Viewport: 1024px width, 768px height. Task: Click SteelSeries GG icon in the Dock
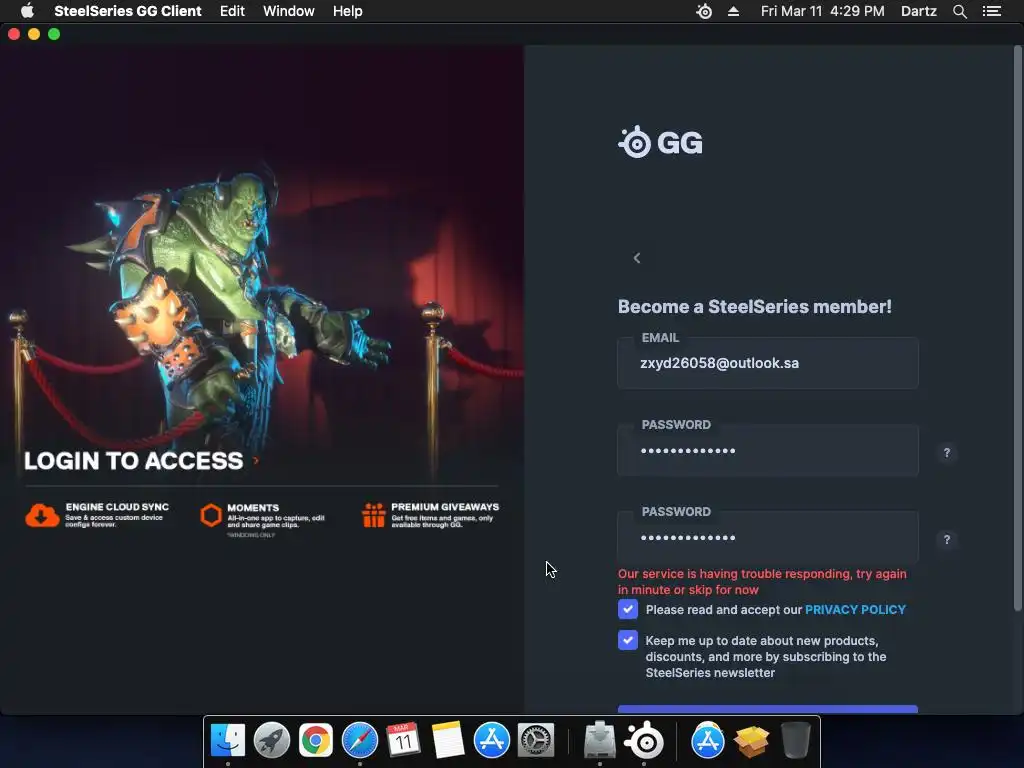coord(644,741)
